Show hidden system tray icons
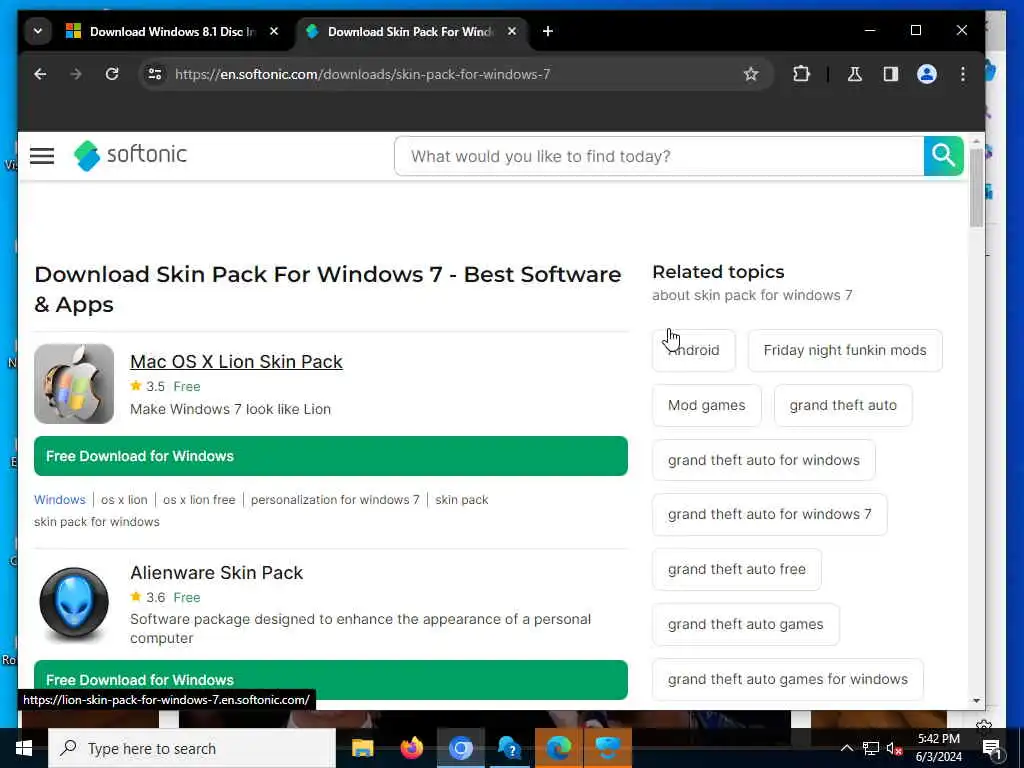 pos(846,748)
